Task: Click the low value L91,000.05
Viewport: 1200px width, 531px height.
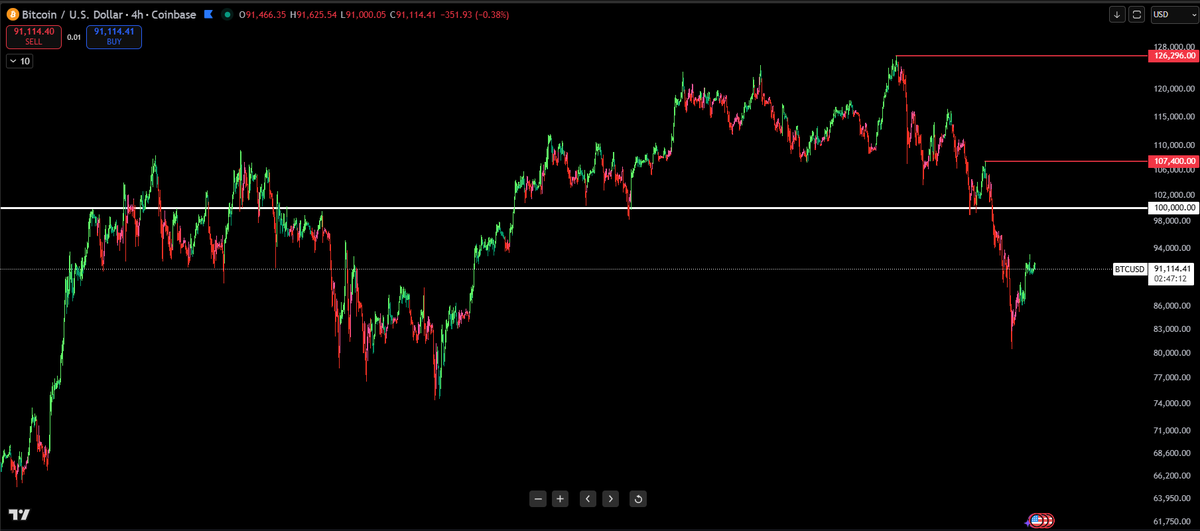Action: (361, 15)
